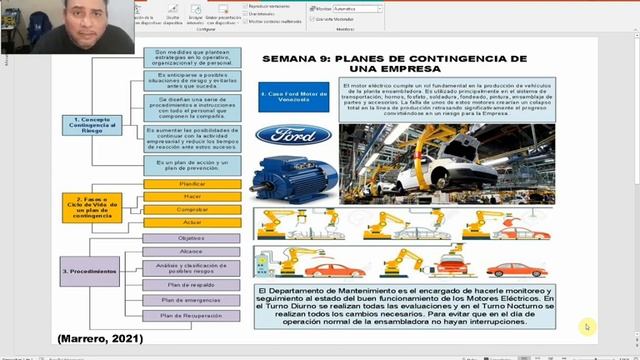The image size is (640, 360).
Task: Select the yellow 'Actuar' box
Action: [192, 222]
